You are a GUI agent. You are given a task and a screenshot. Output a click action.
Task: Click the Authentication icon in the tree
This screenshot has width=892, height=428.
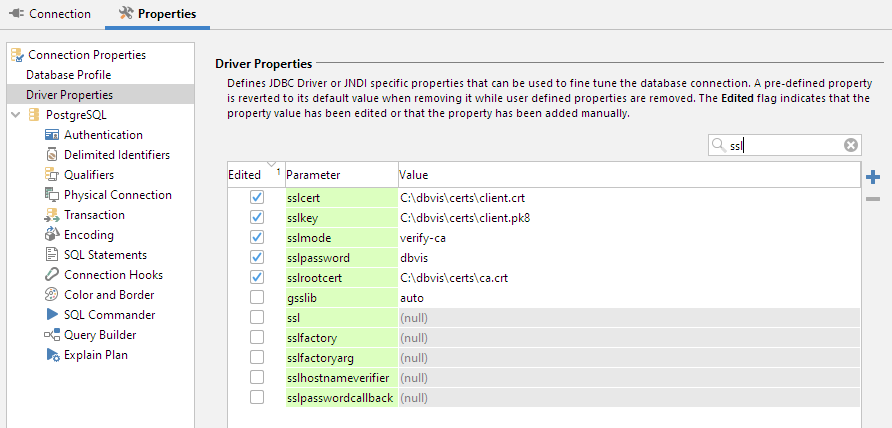click(x=52, y=135)
